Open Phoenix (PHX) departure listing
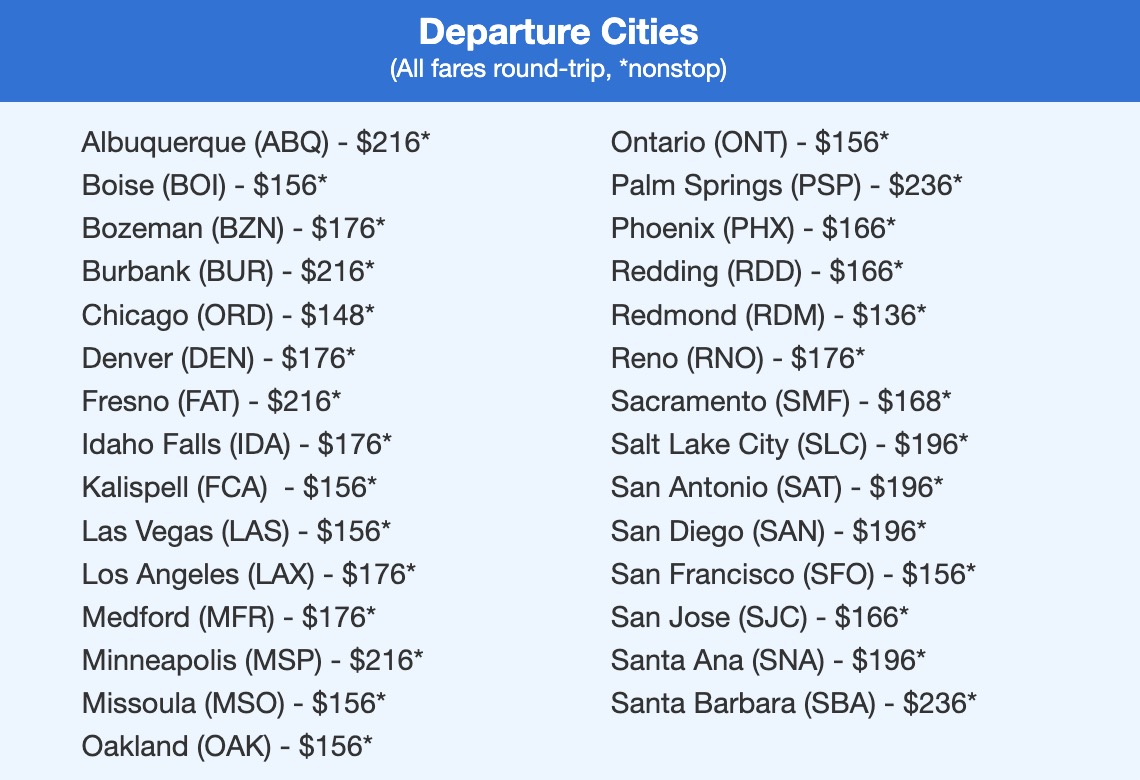Image resolution: width=1140 pixels, height=780 pixels. point(753,228)
